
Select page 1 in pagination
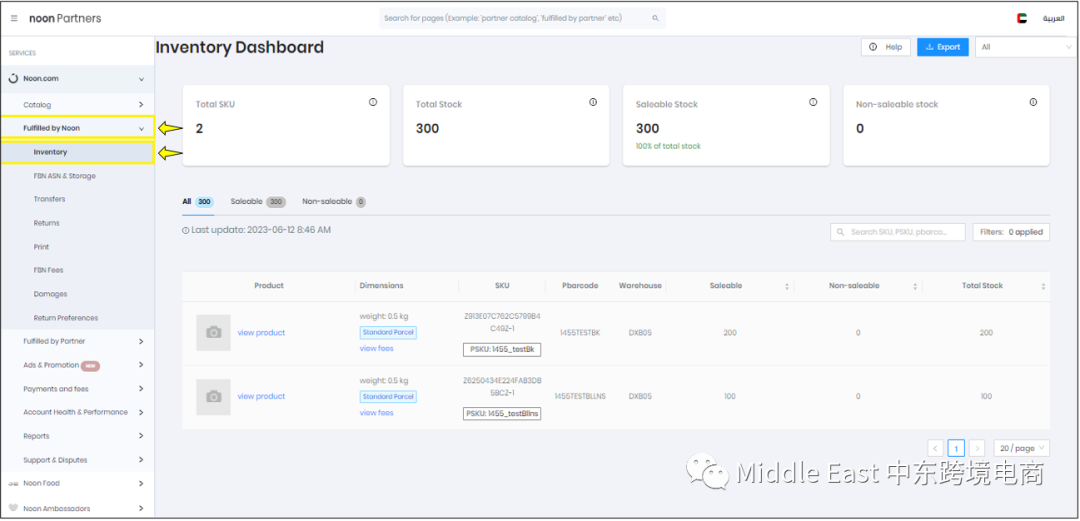pos(956,448)
